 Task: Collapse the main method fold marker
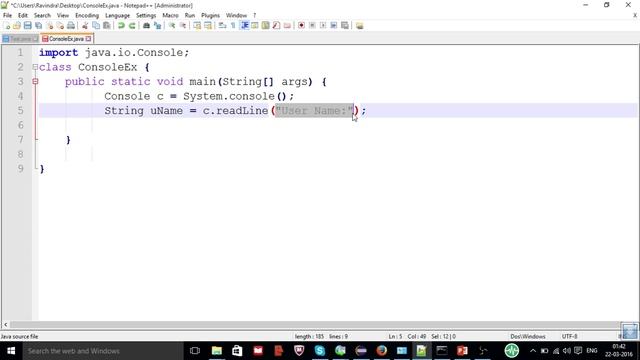point(35,82)
